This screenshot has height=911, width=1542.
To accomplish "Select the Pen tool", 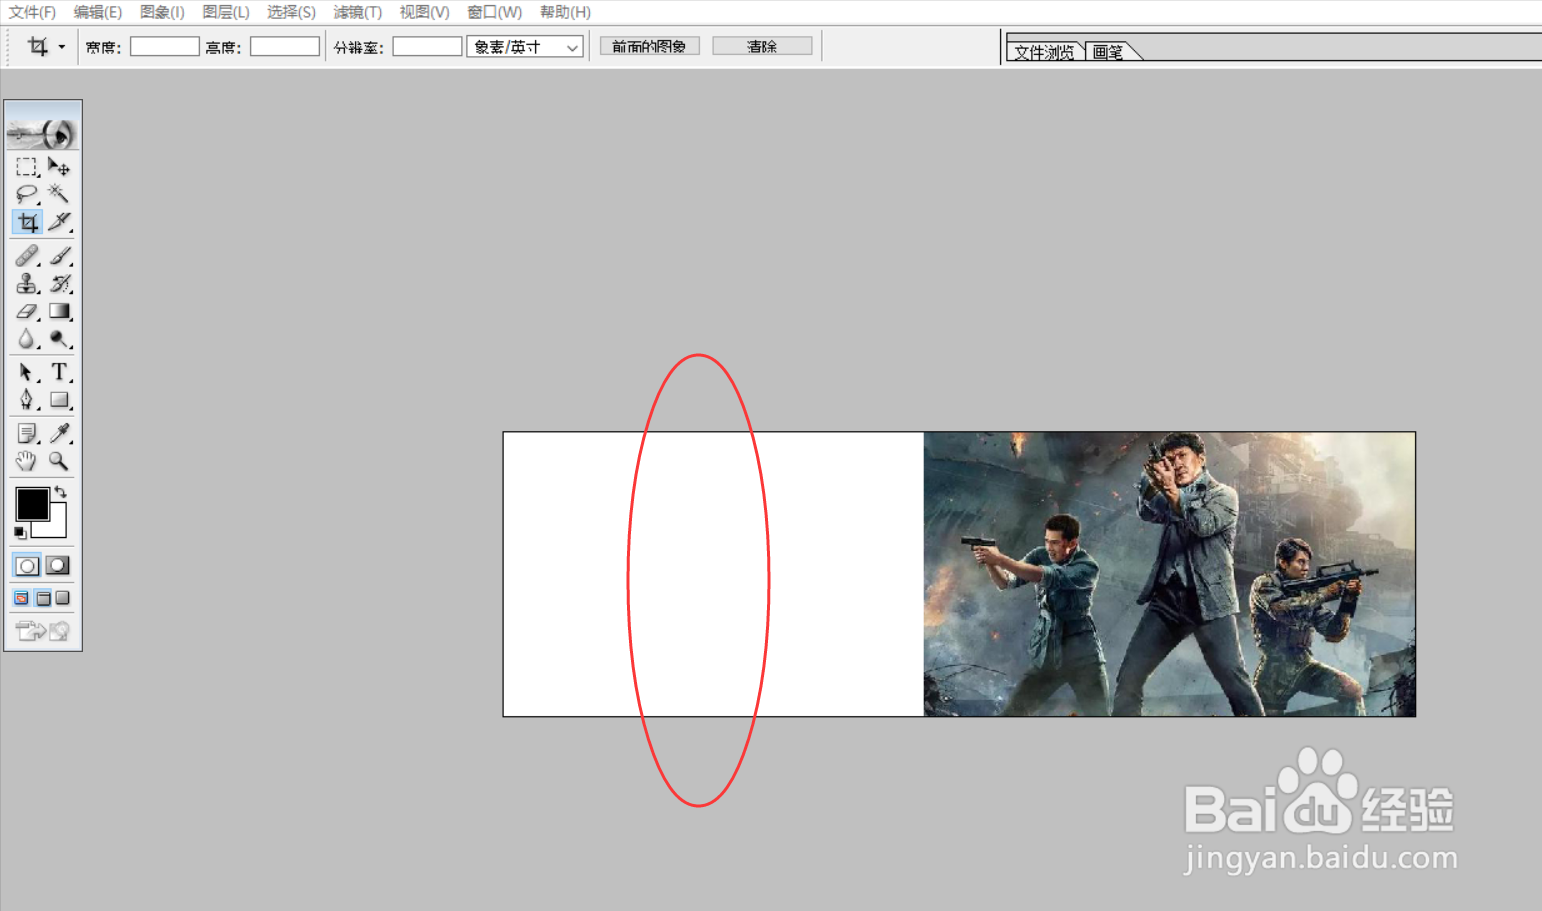I will coord(27,400).
